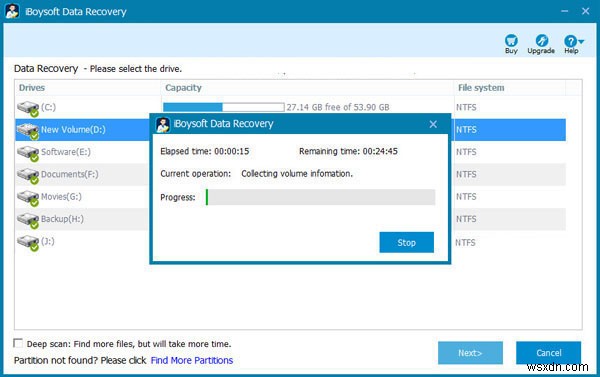Image resolution: width=600 pixels, height=377 pixels.
Task: Open the Find More Partitions link
Action: click(192, 361)
